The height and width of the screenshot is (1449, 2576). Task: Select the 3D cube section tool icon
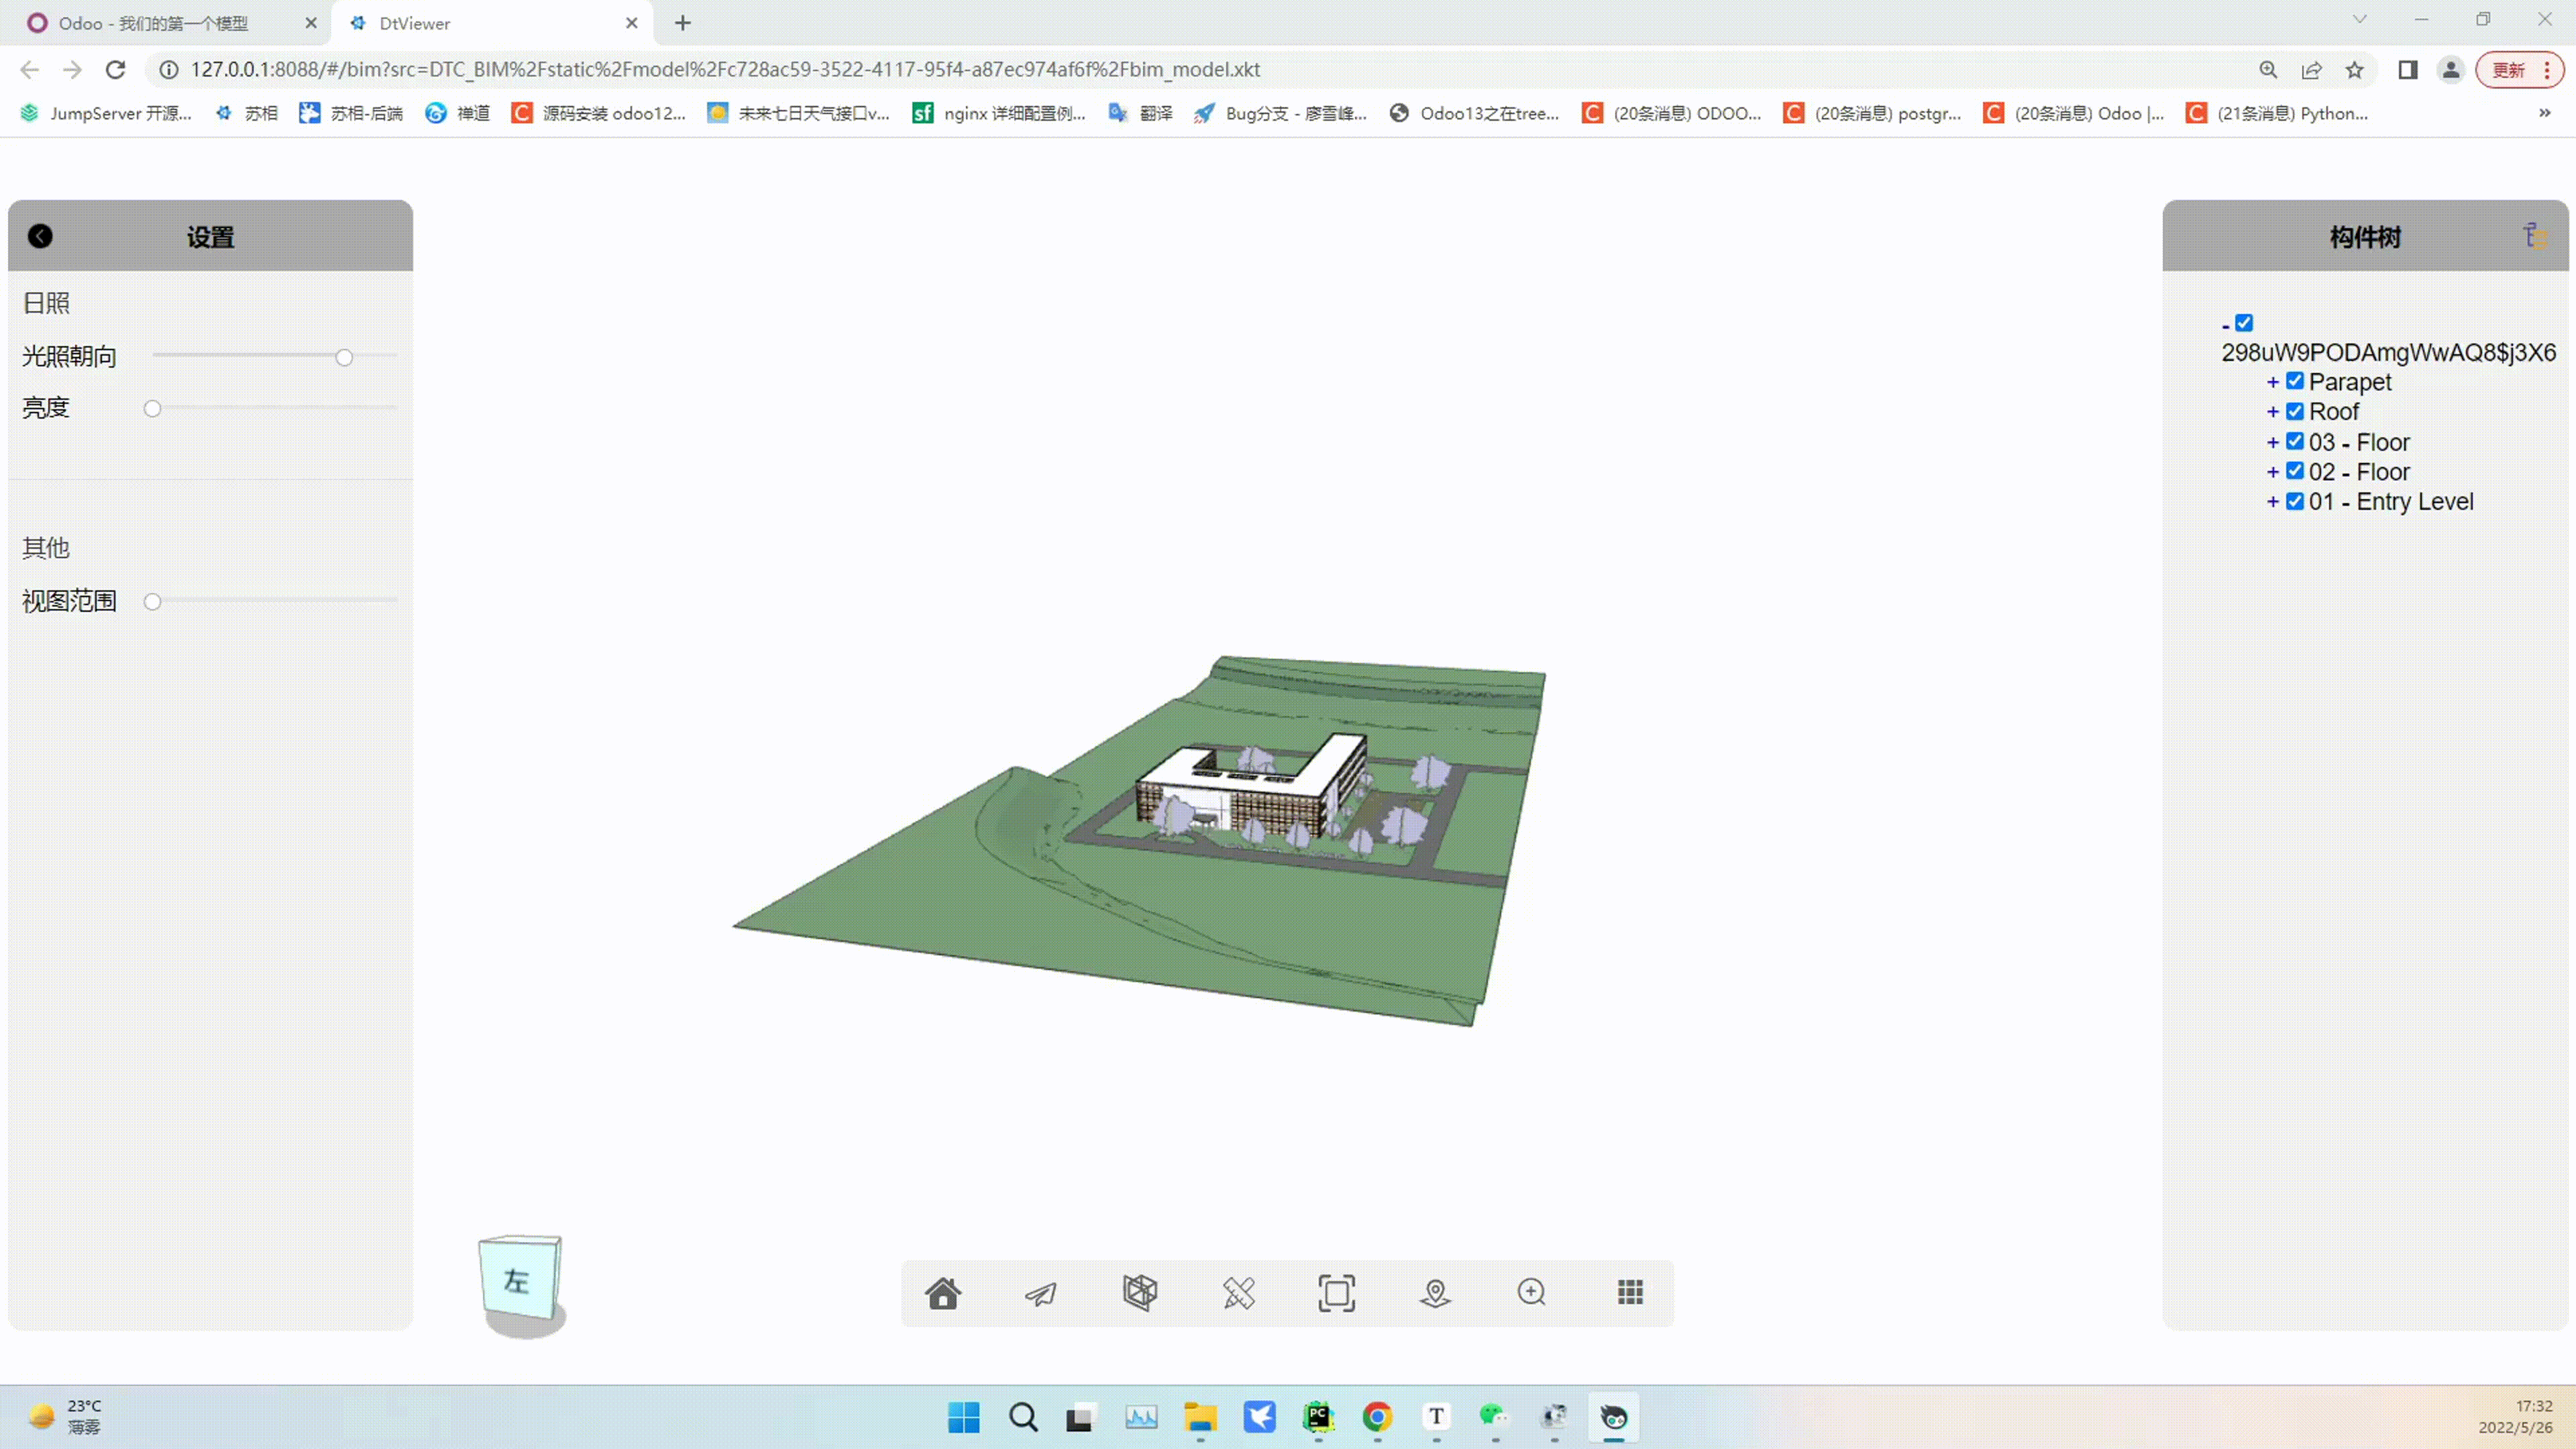1140,1292
